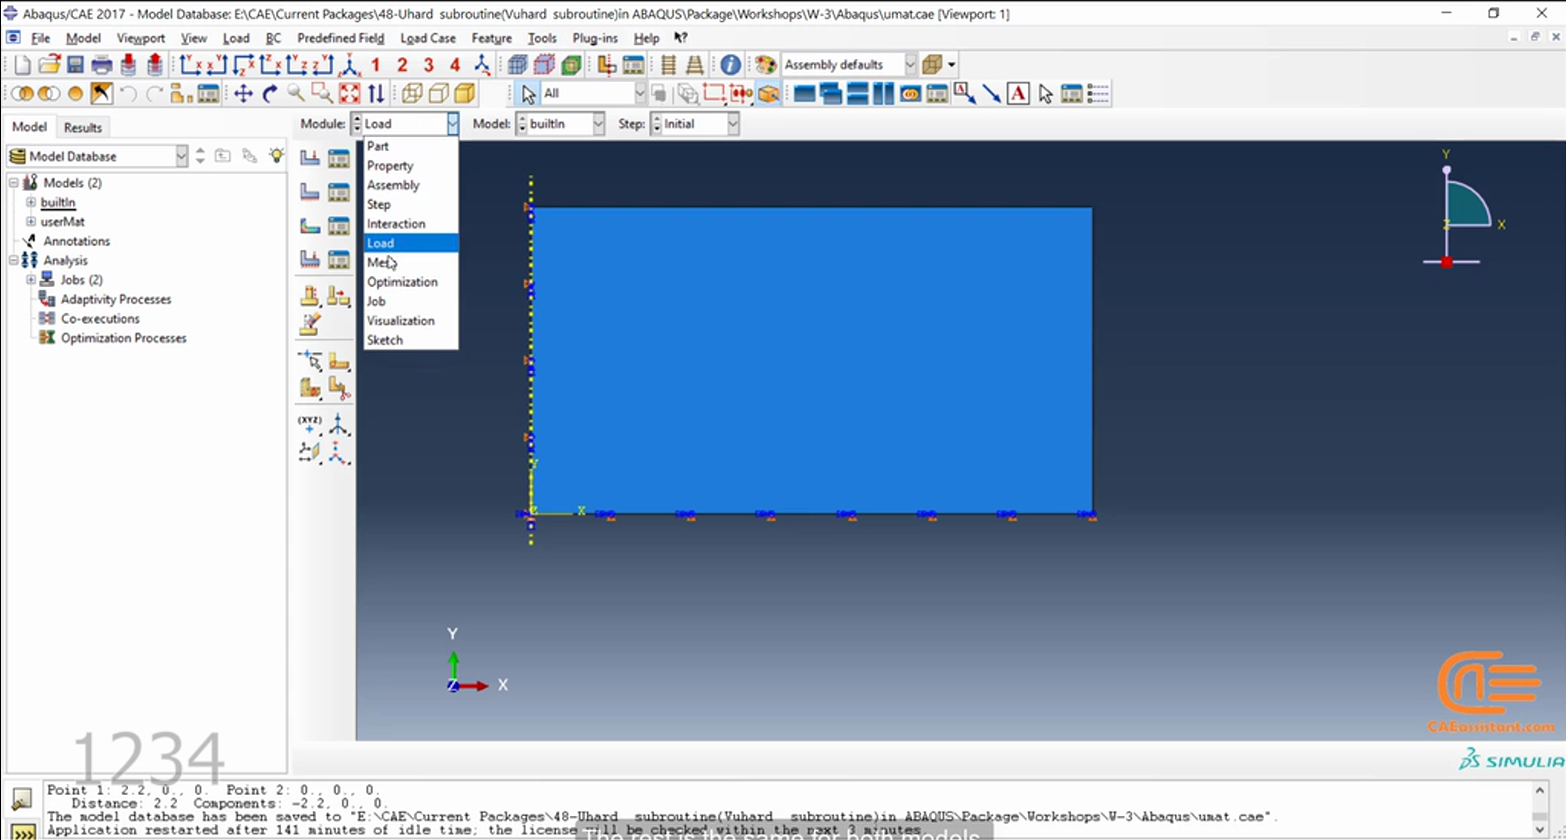Screen dimensions: 1566x840
Task: Switch to the Results tab
Action: (x=82, y=127)
